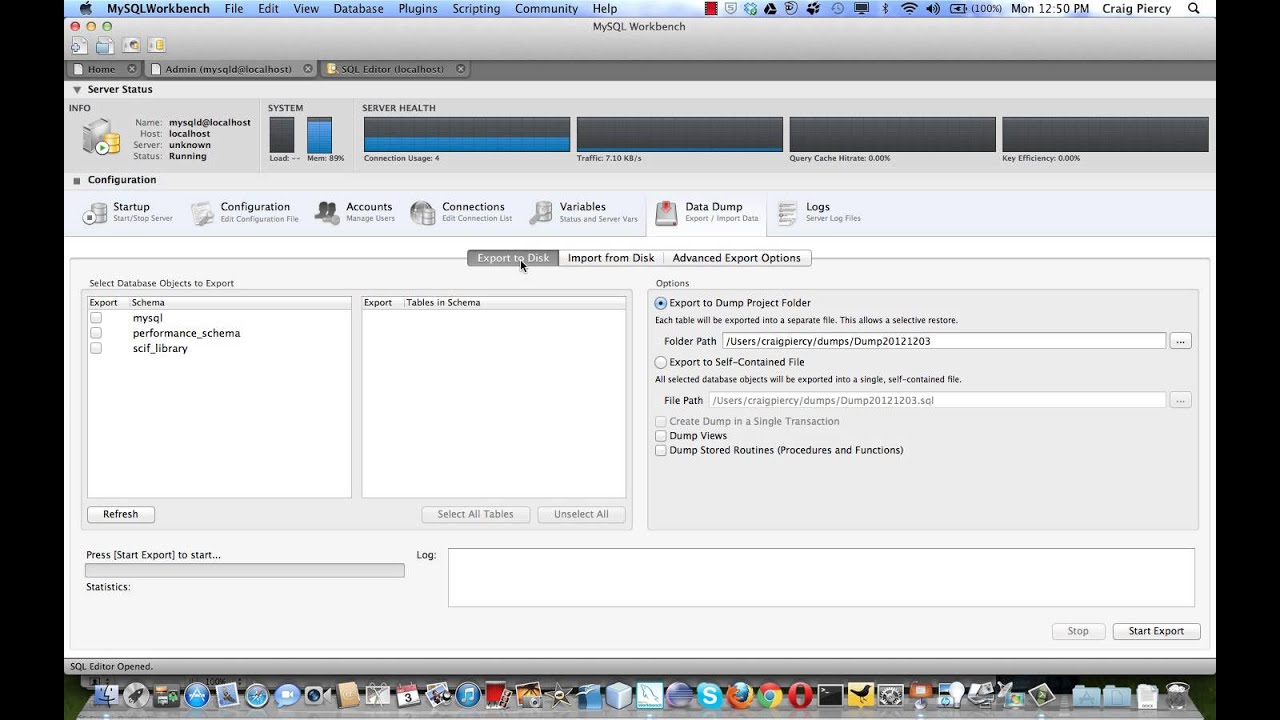This screenshot has height=720, width=1280.
Task: Switch to Advanced Export Options tab
Action: click(x=736, y=258)
